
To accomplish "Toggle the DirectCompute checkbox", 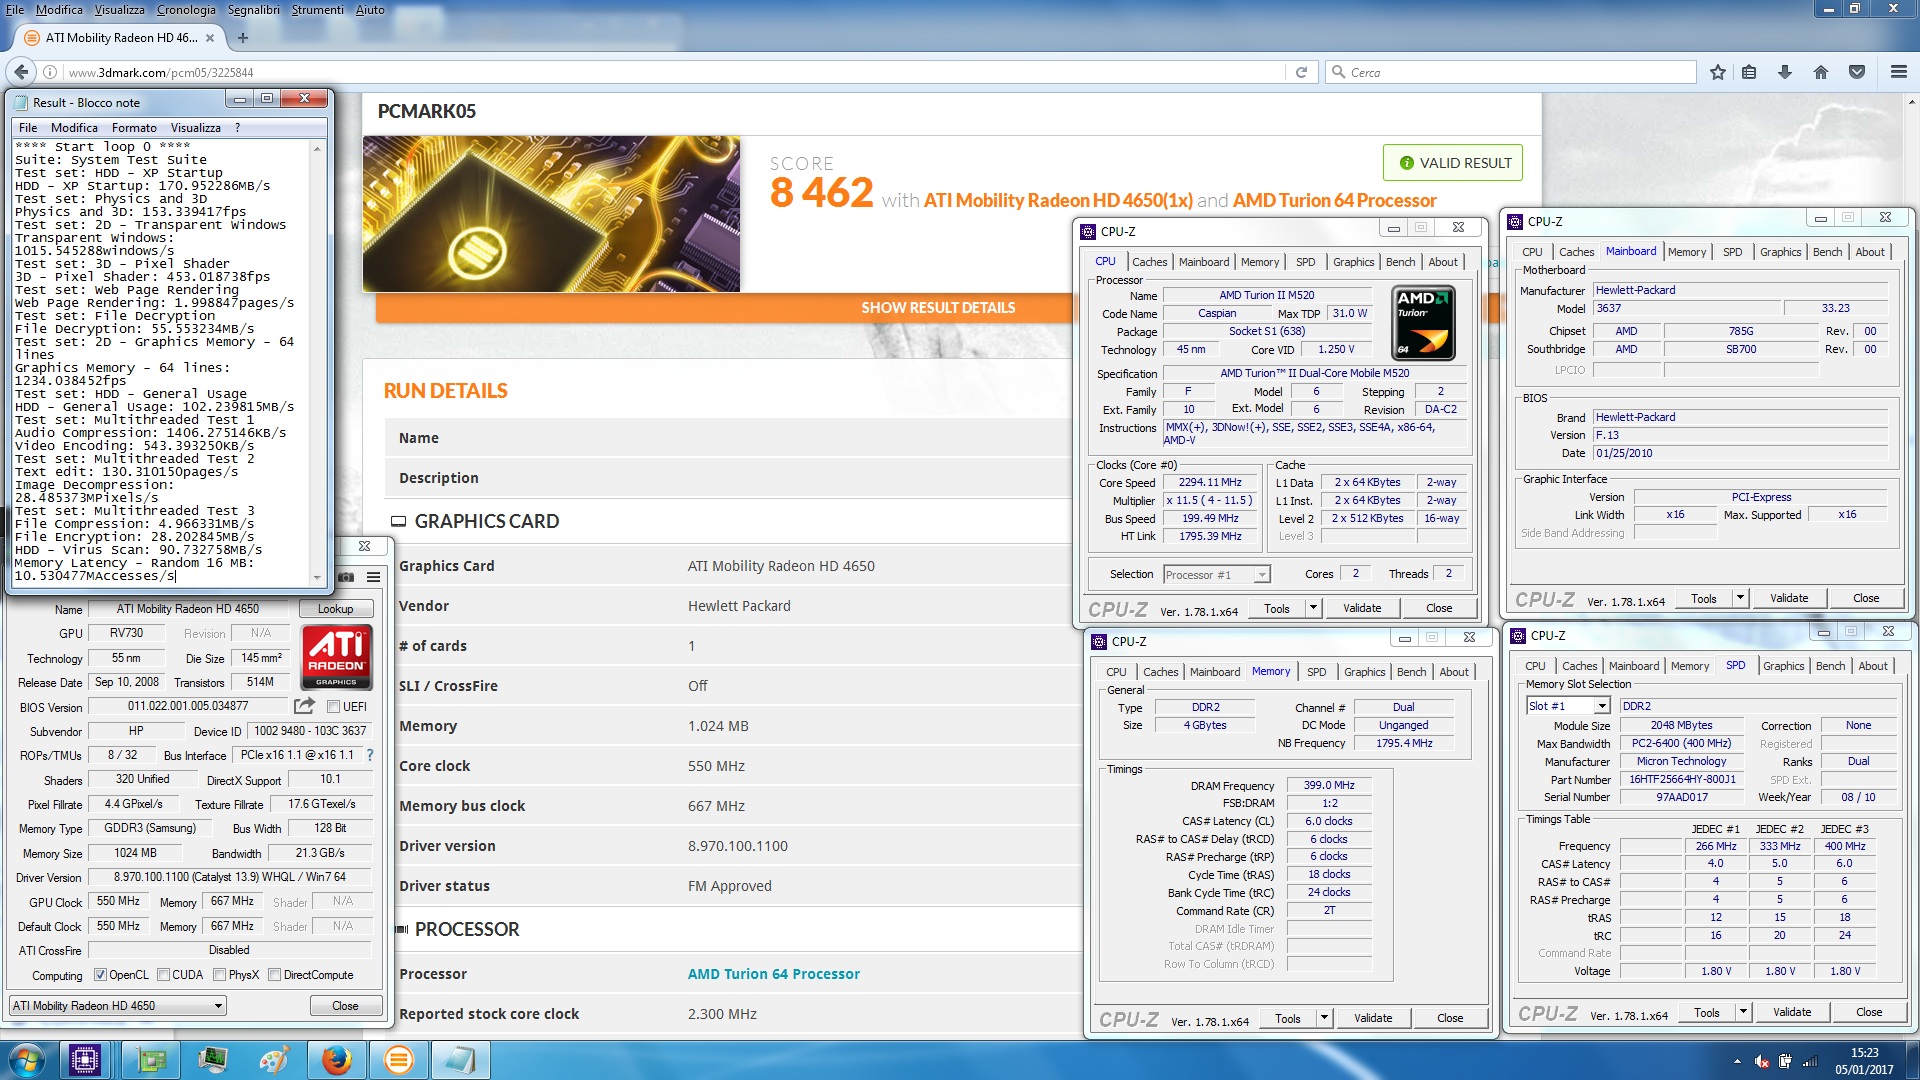I will [x=274, y=975].
